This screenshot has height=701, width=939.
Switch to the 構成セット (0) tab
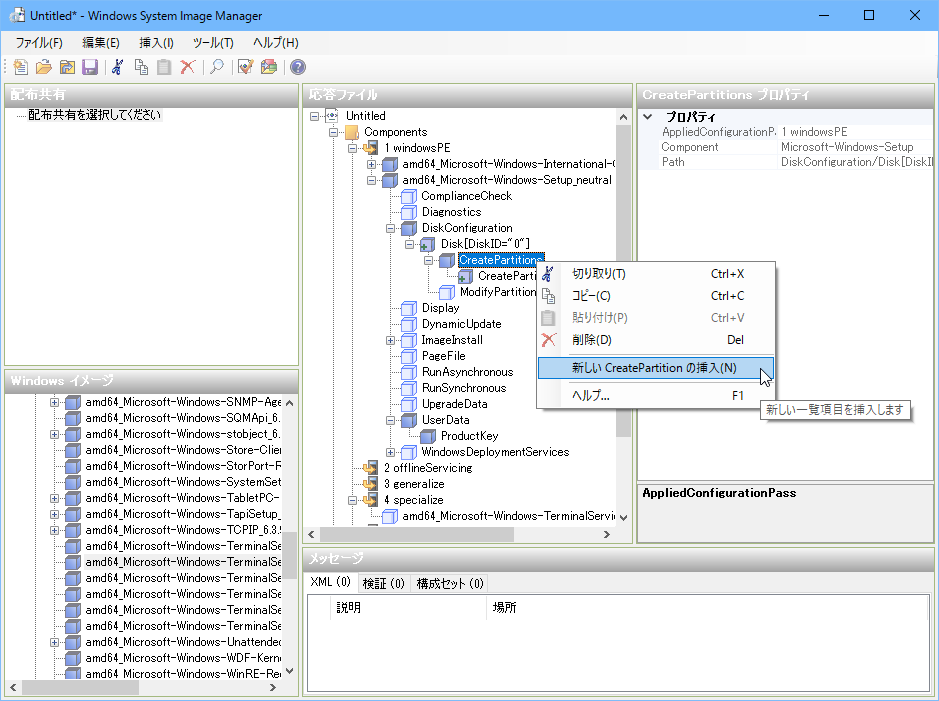(450, 583)
